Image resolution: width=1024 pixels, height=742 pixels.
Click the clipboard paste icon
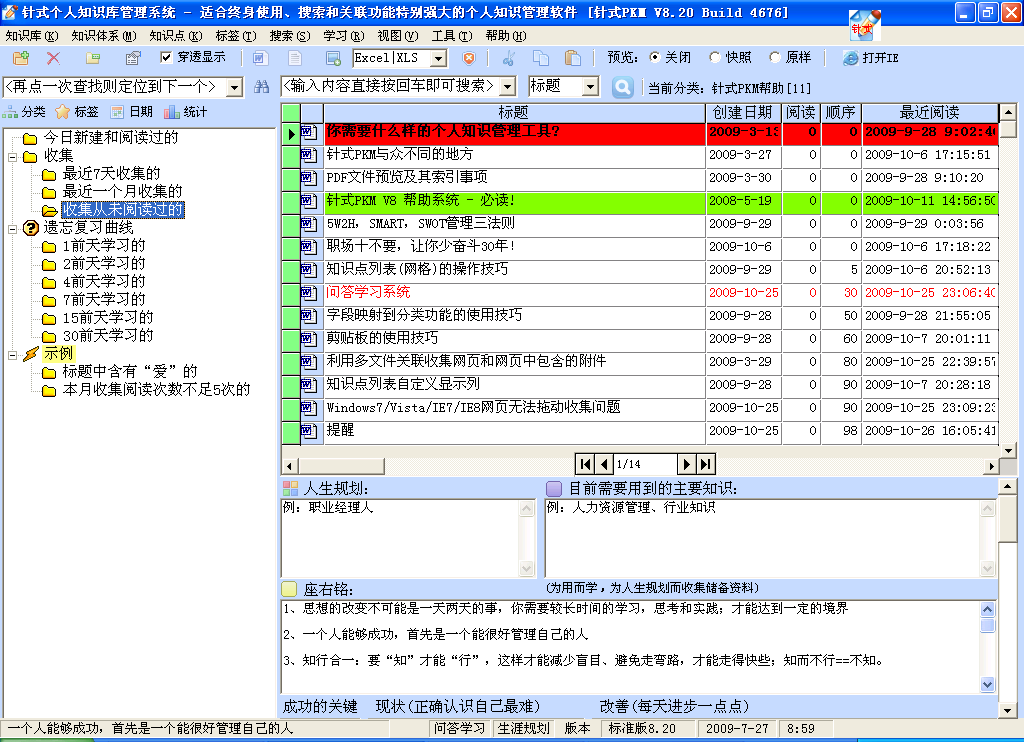point(573,58)
